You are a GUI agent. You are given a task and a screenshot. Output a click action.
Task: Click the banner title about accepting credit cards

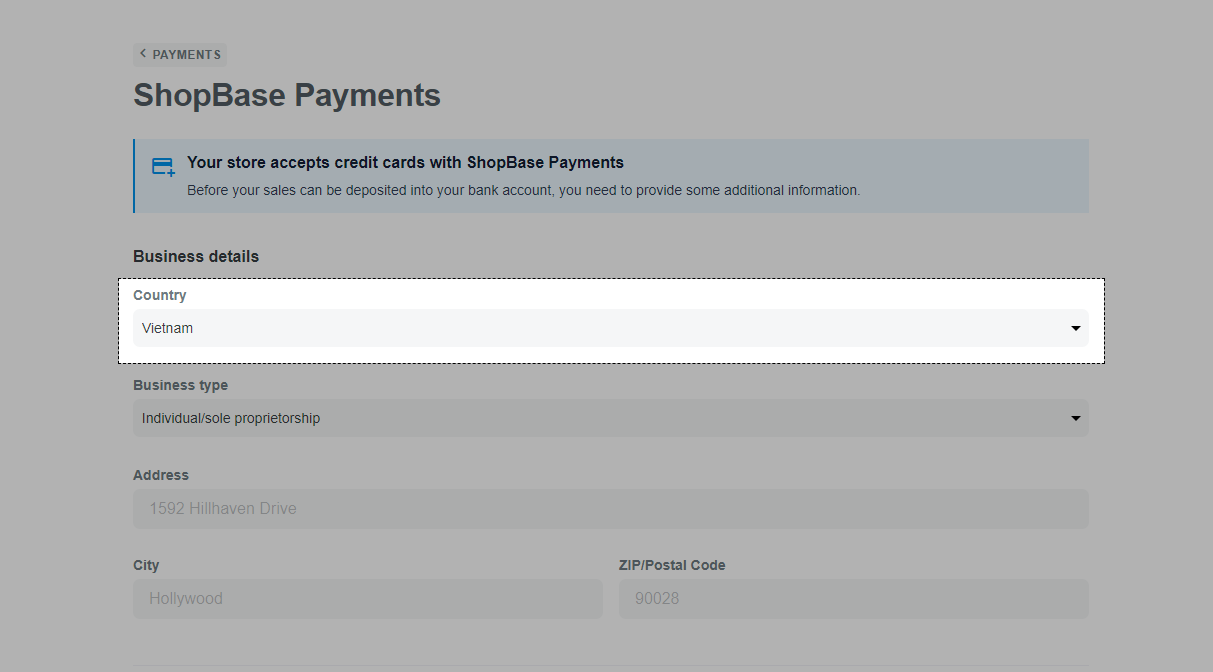pos(405,162)
